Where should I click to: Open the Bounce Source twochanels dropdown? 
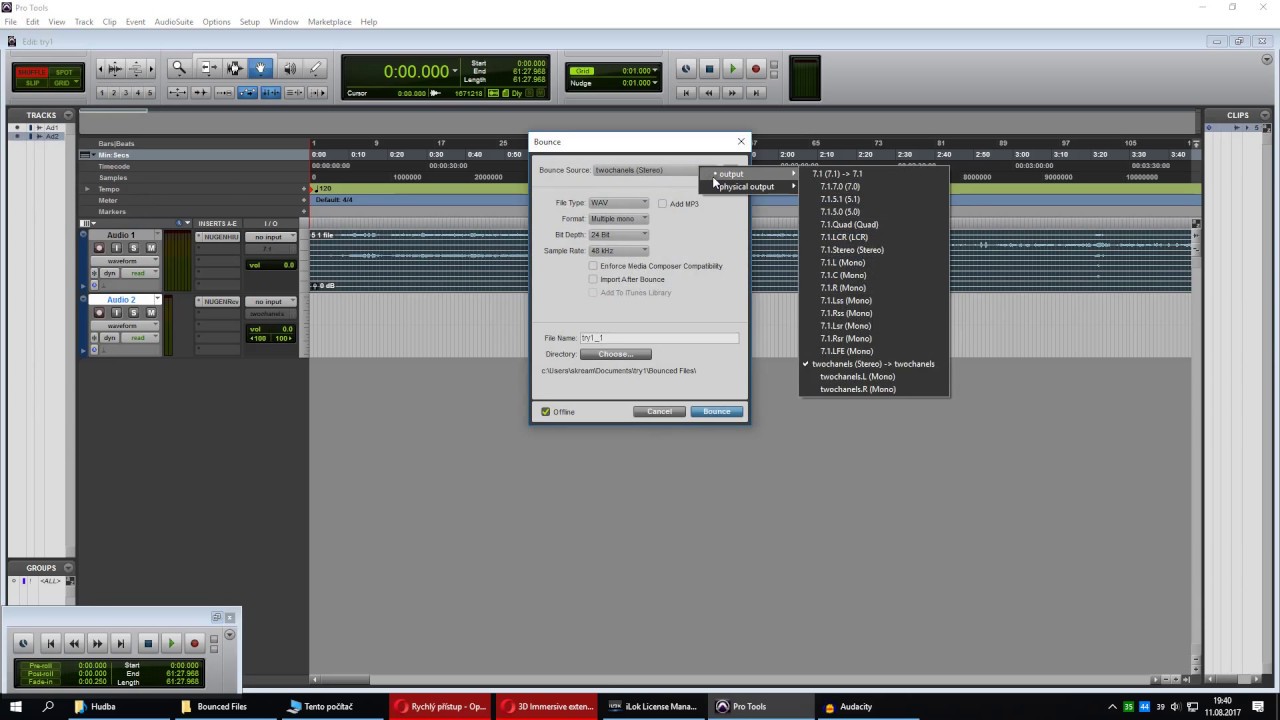point(647,170)
